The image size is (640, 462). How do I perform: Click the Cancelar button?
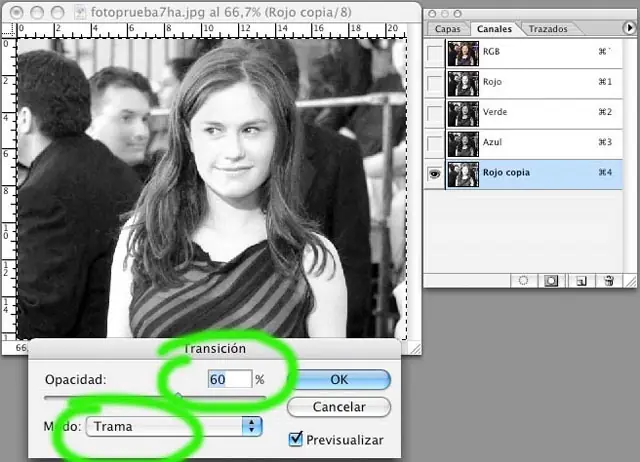tap(339, 407)
